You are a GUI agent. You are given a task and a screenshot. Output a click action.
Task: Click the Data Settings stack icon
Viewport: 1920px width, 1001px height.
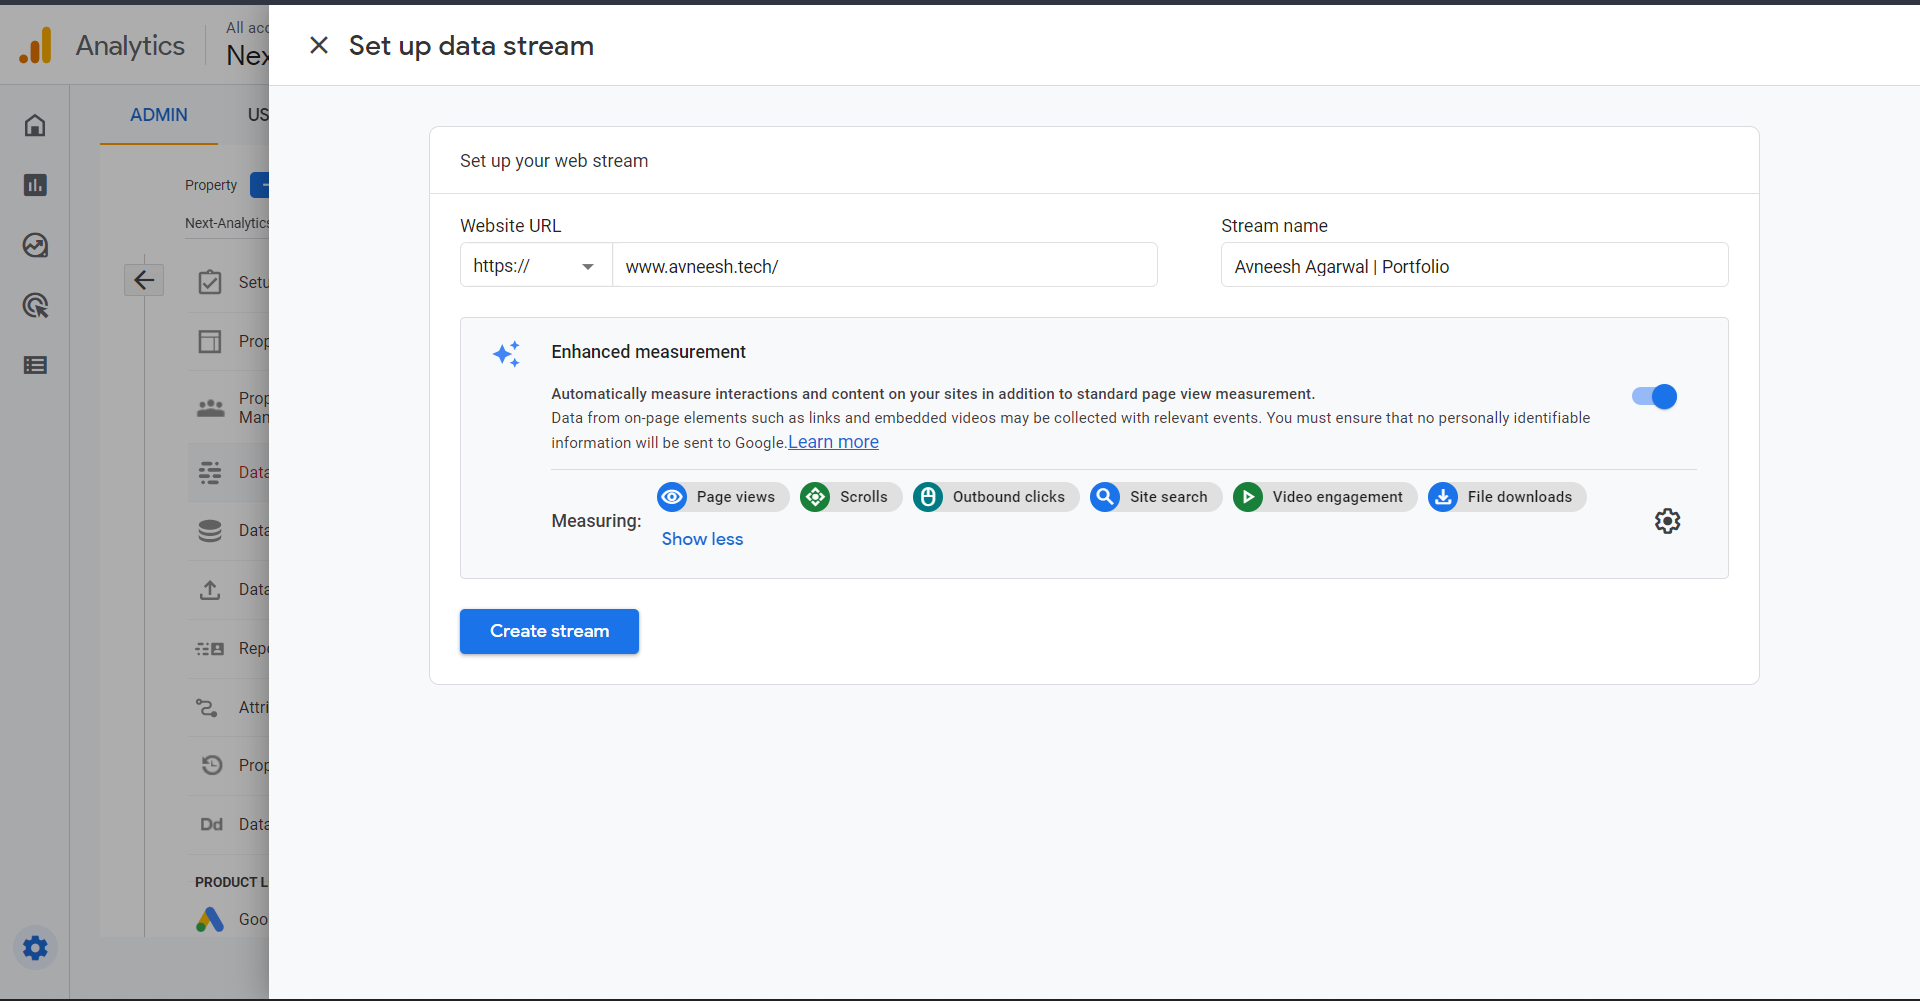pos(210,530)
